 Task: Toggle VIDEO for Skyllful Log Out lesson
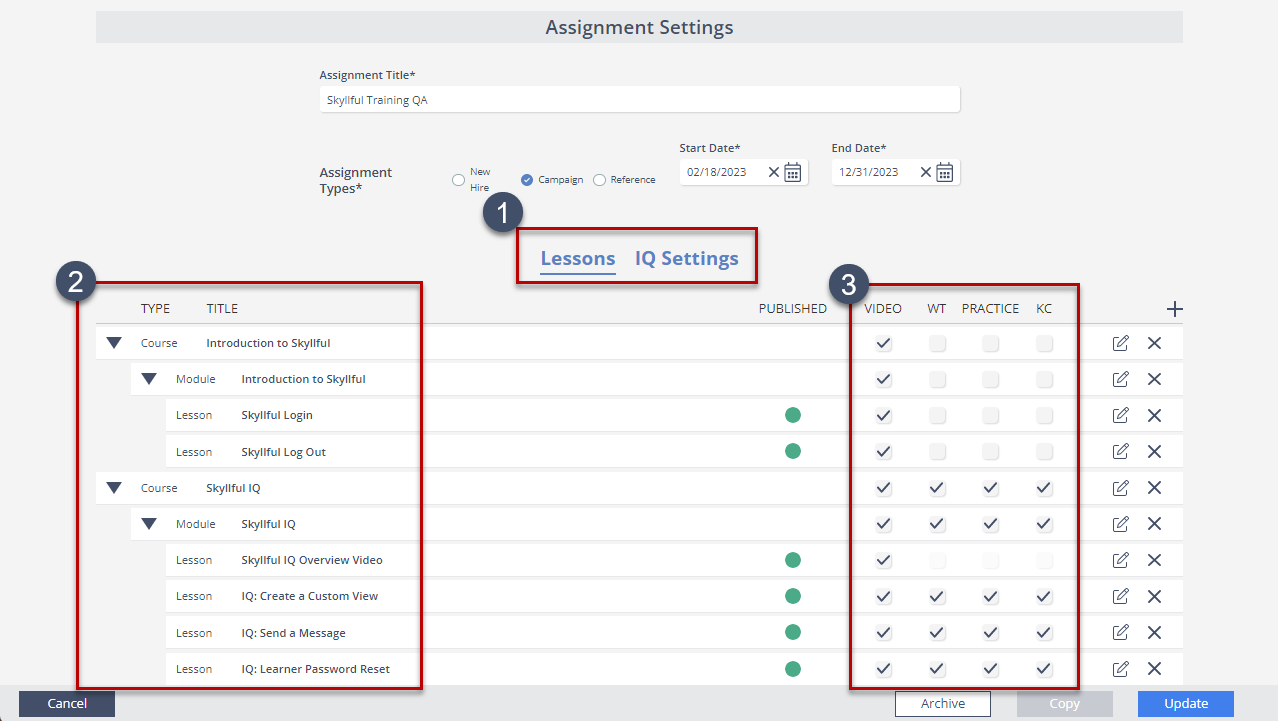pos(883,451)
